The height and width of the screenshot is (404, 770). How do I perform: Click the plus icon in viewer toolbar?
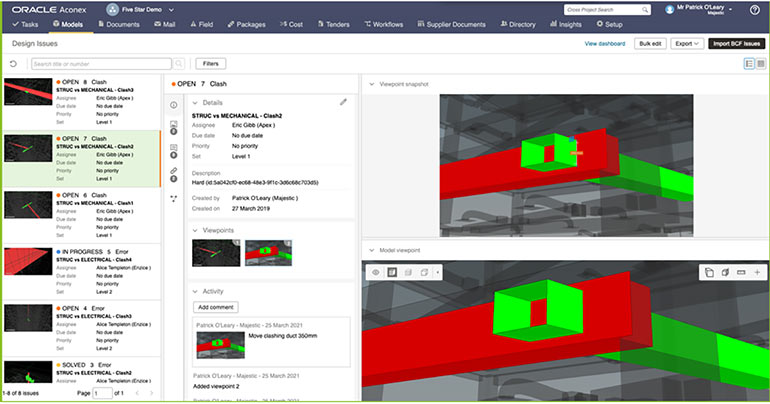(x=757, y=272)
